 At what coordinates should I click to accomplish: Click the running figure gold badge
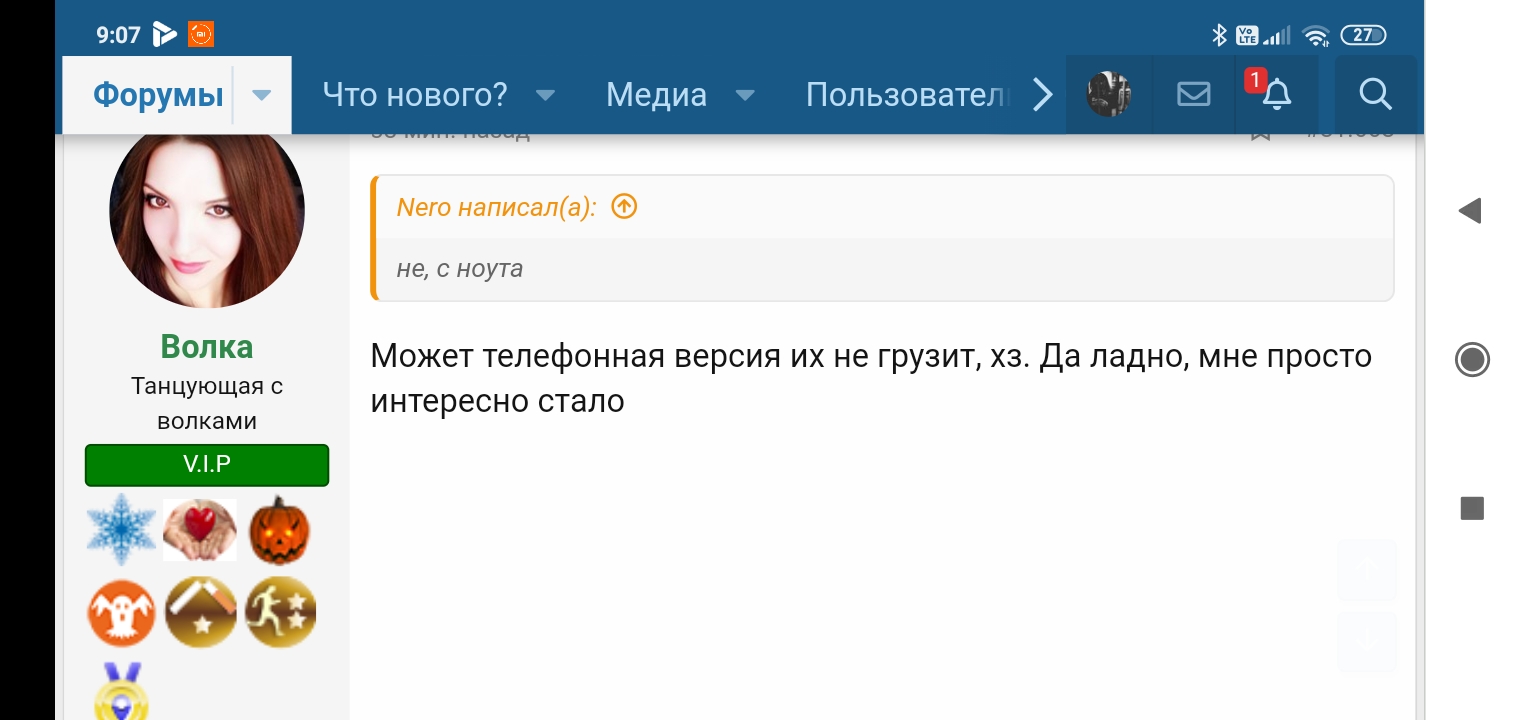280,612
